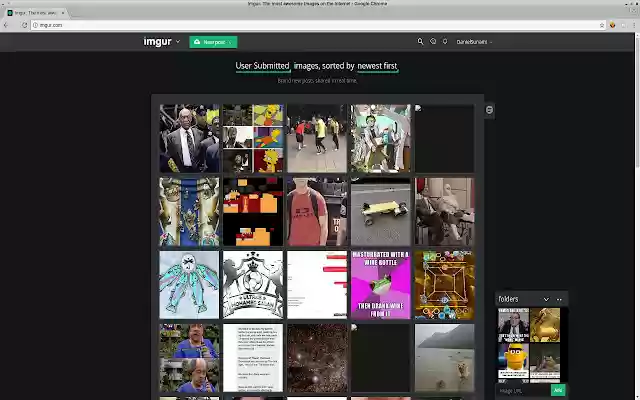The height and width of the screenshot is (400, 640).
Task: Open the pink wine bottle meme thumbnail
Action: [x=381, y=285]
